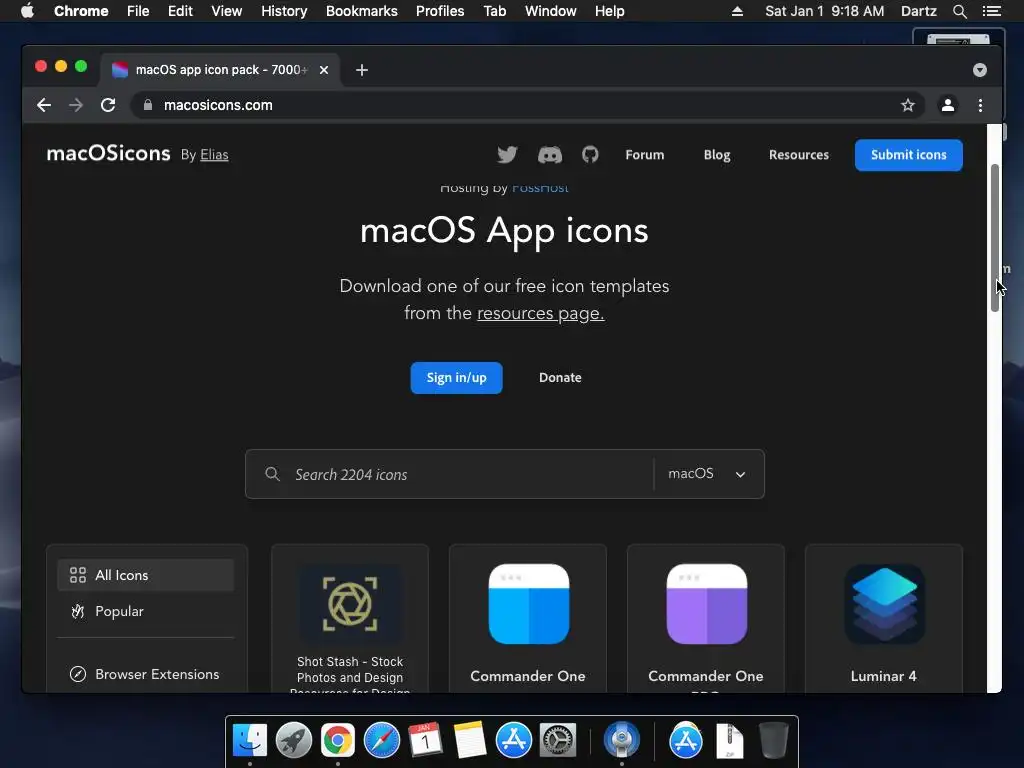Open the Edit menu
Viewport: 1024px width, 768px height.
(180, 11)
